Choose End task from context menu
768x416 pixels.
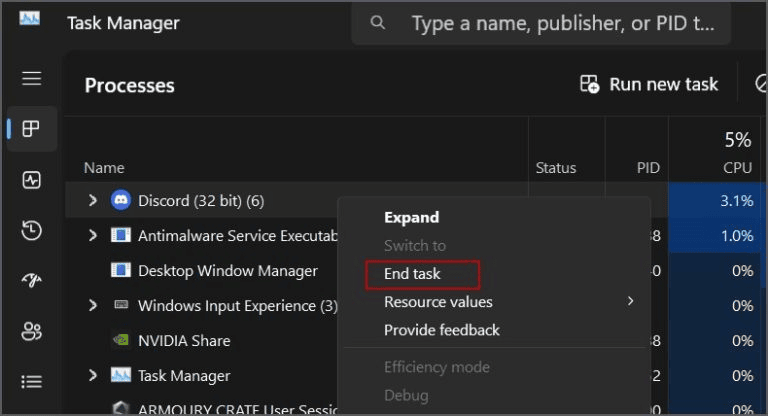click(x=412, y=274)
